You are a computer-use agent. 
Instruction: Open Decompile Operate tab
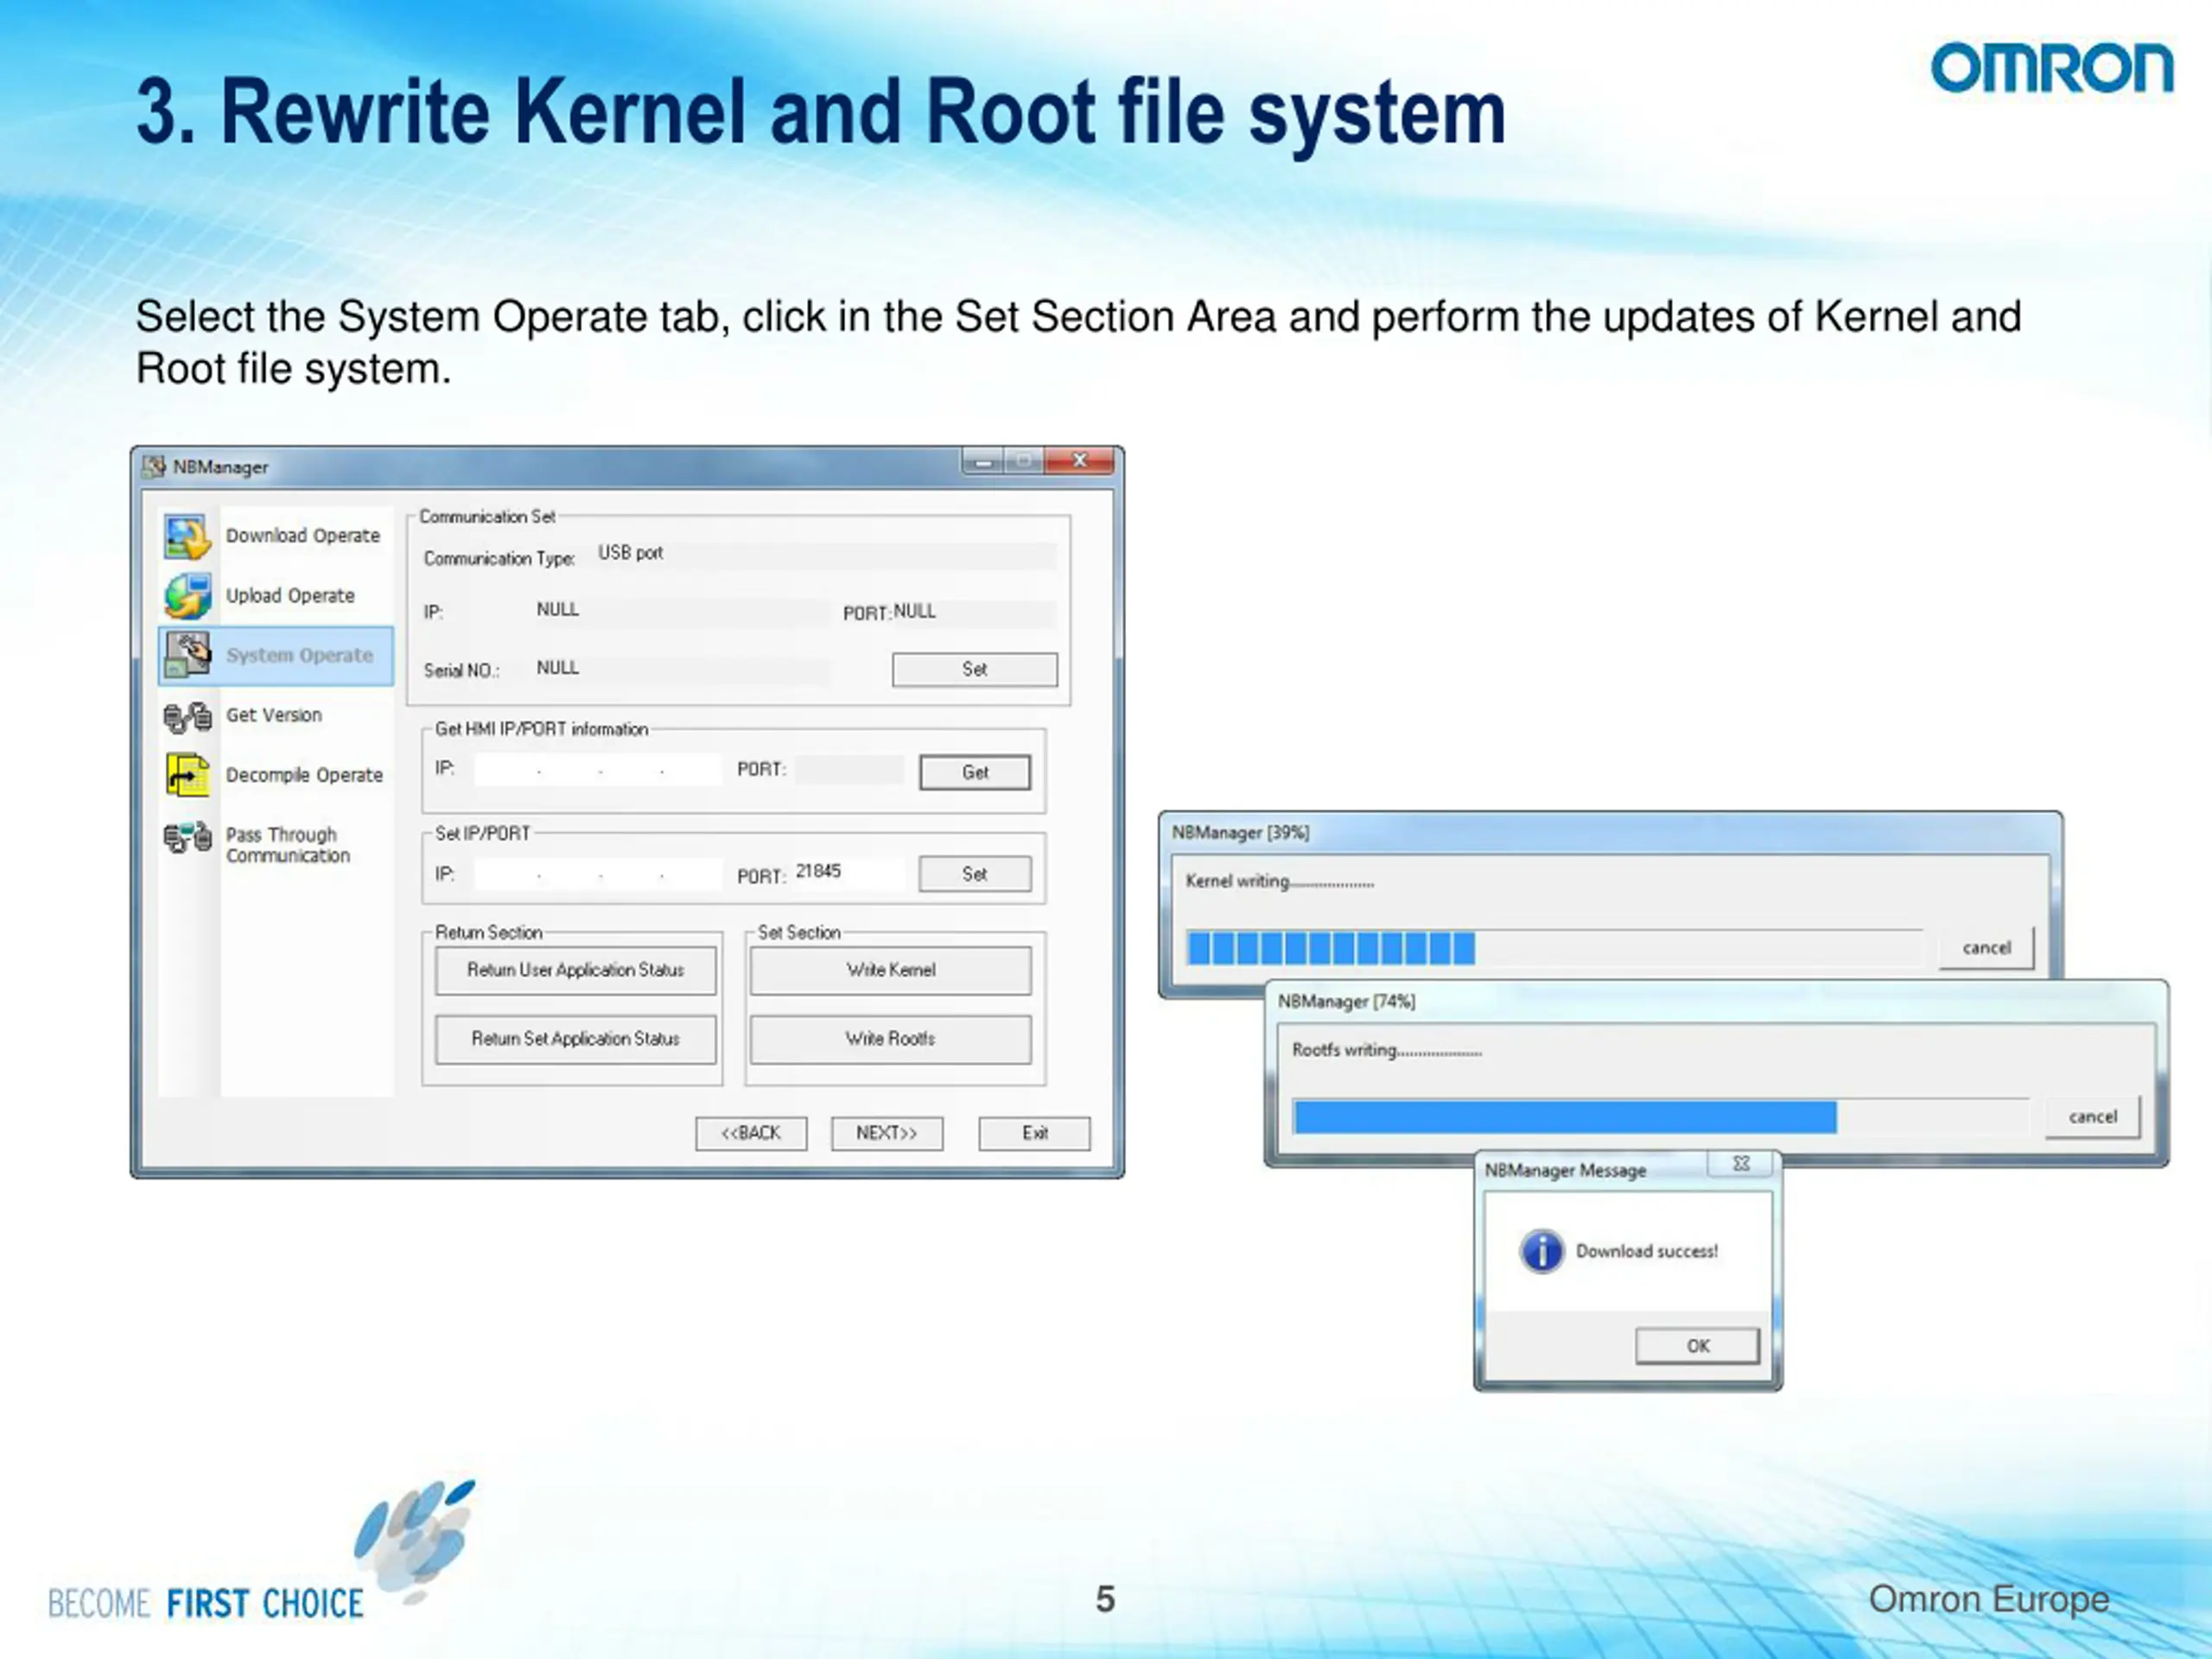[x=276, y=775]
